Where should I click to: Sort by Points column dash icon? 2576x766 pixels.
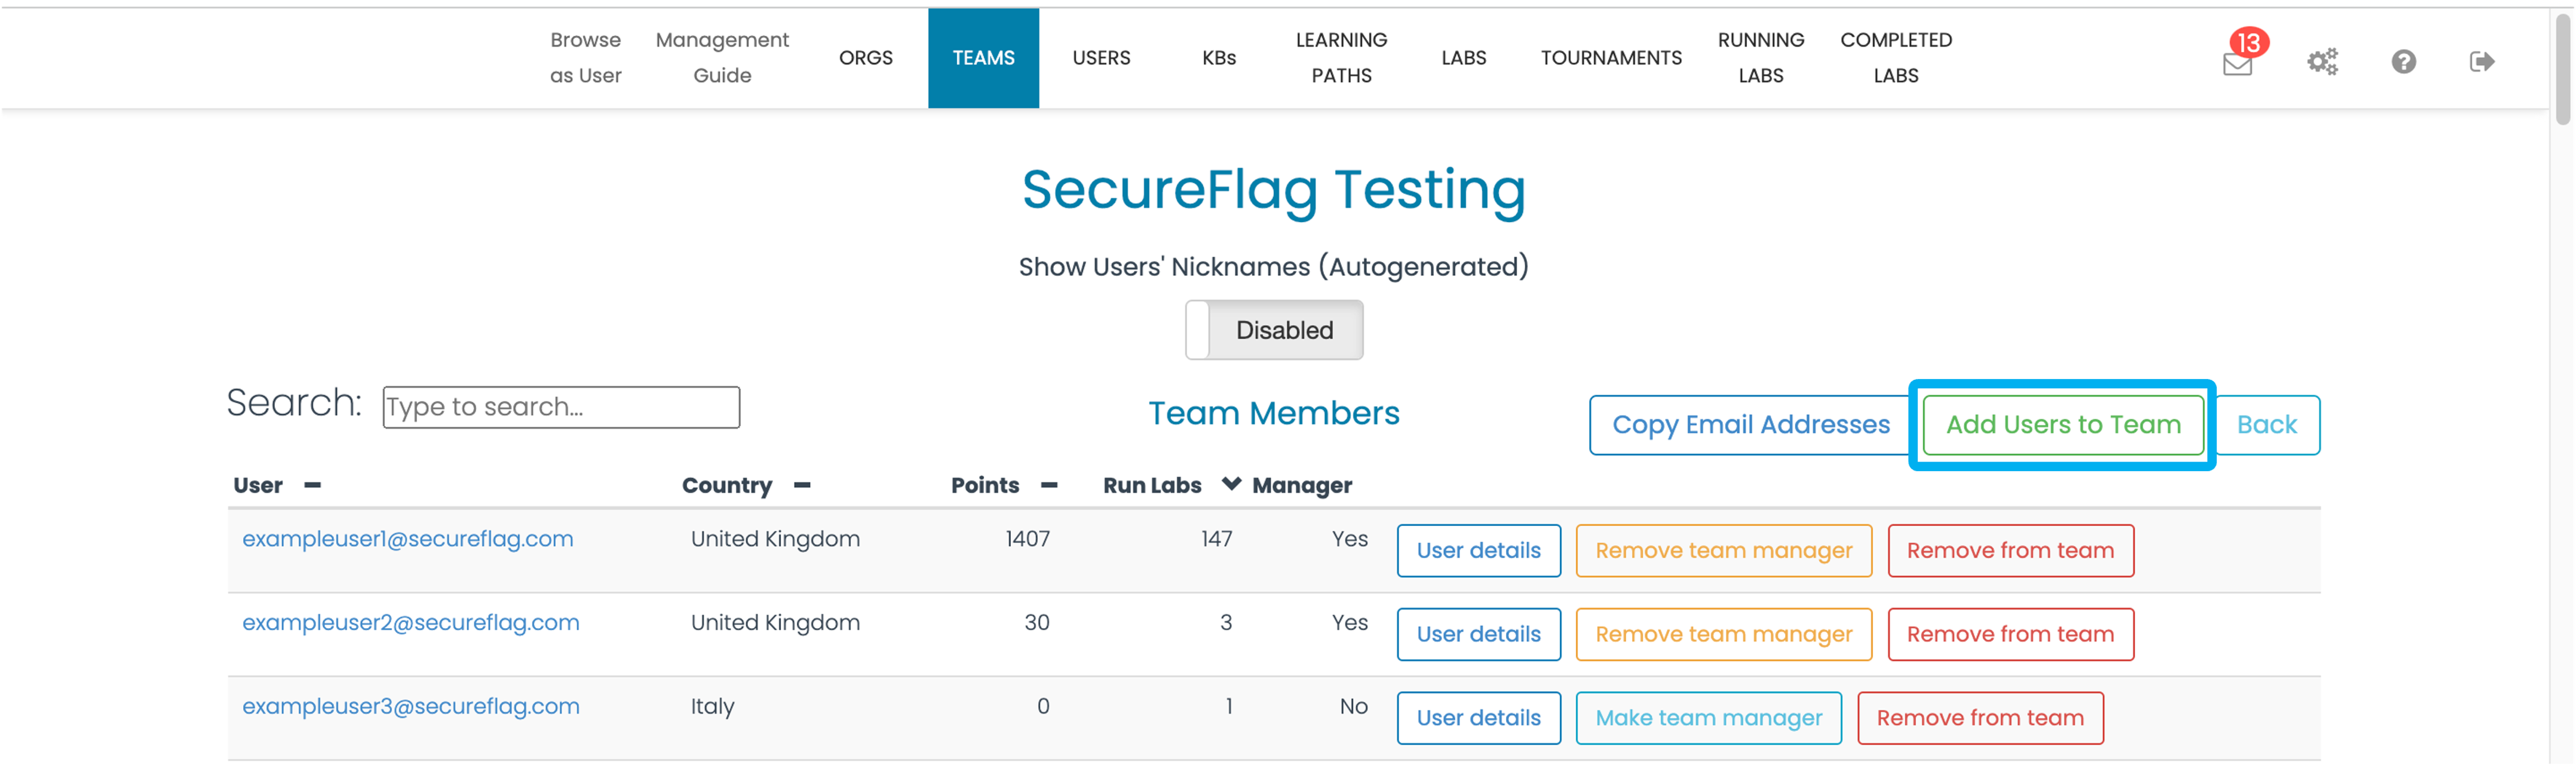pyautogui.click(x=1049, y=486)
